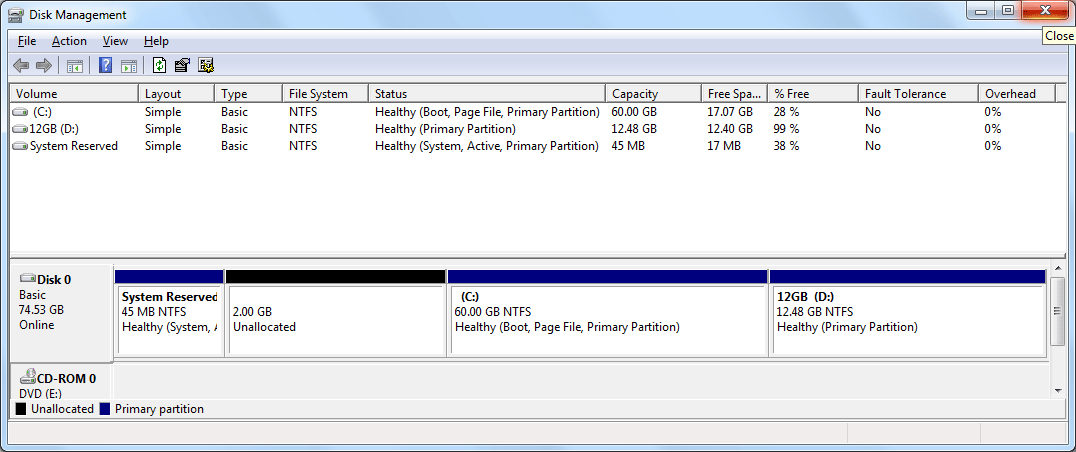Close the Disk Management window
Screen dimensions: 1076x452
[1046, 10]
